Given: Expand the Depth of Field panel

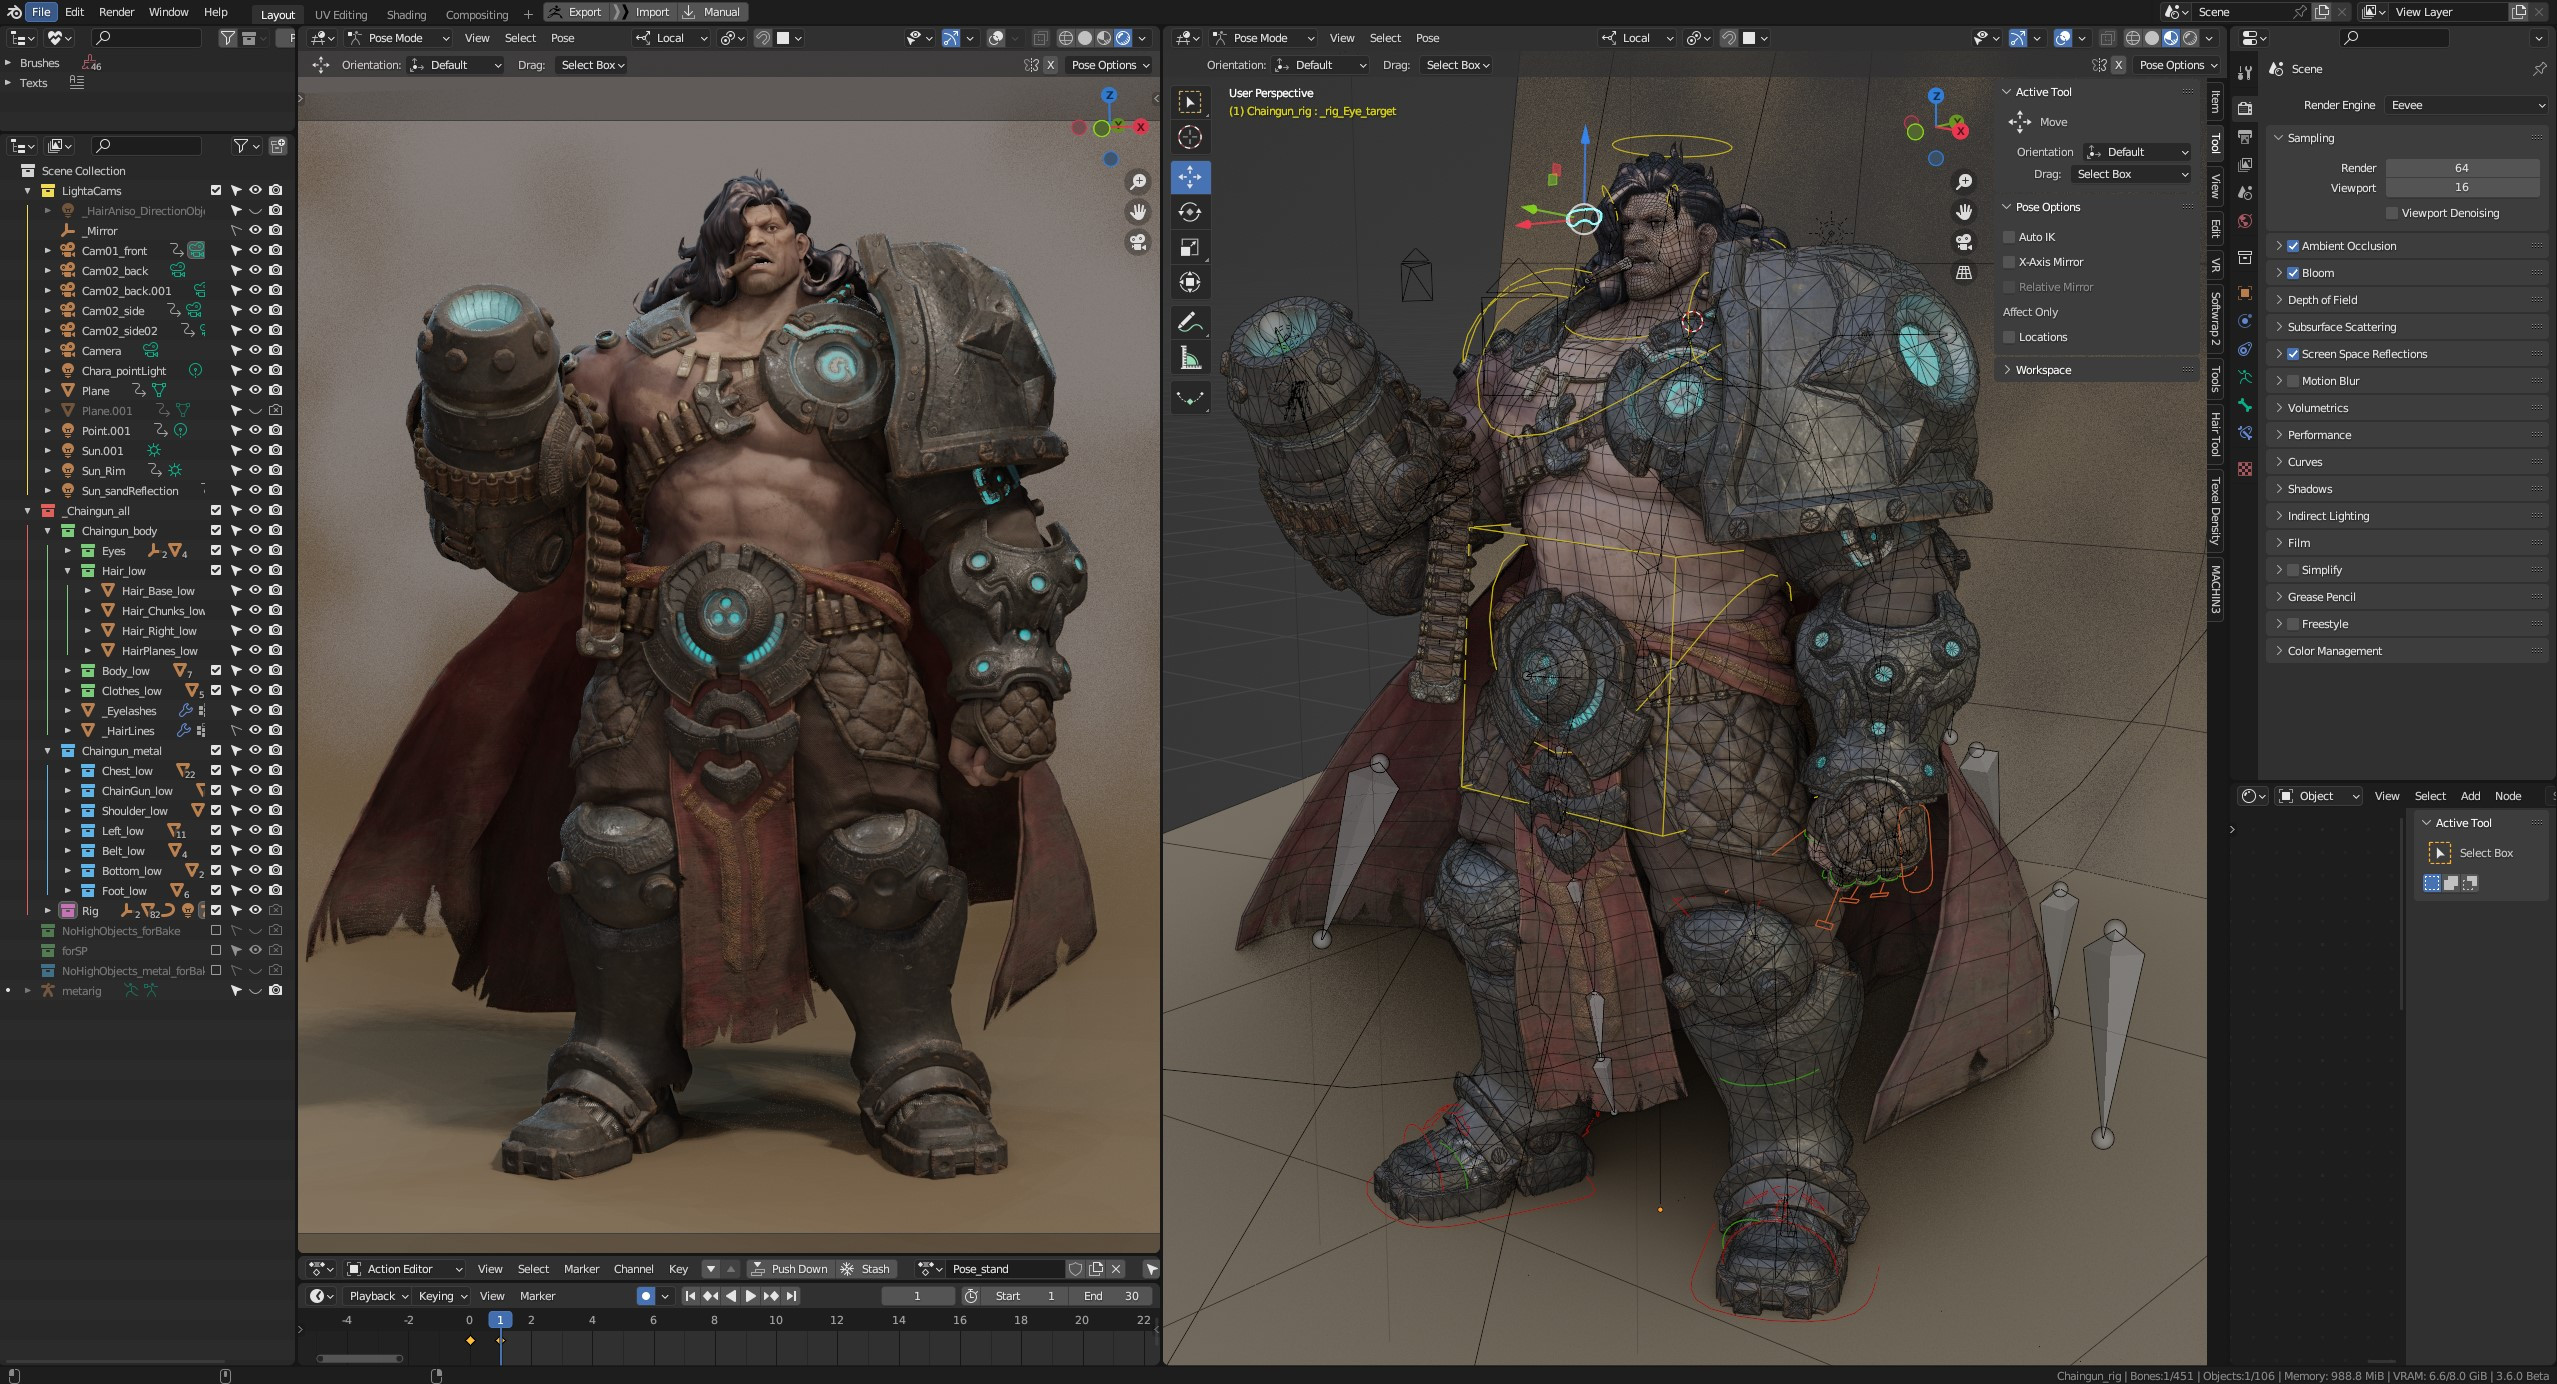Looking at the screenshot, I should [x=2408, y=300].
